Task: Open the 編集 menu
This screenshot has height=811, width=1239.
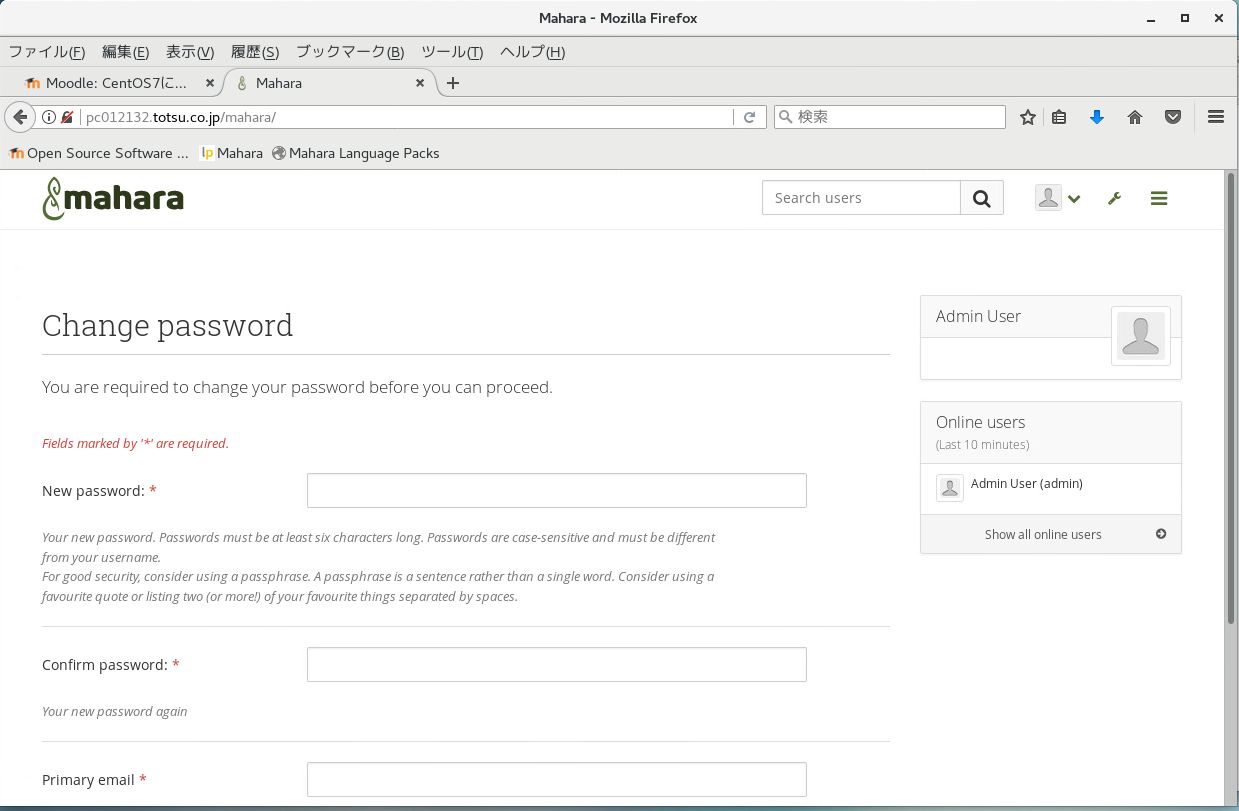Action: 125,52
